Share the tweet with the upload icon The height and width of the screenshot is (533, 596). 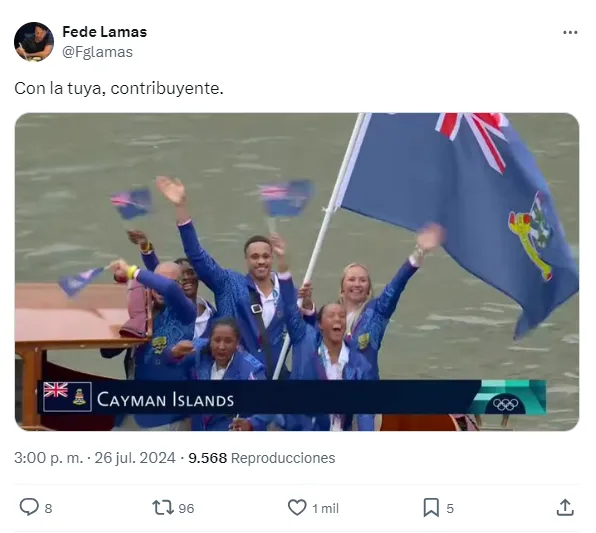[565, 508]
